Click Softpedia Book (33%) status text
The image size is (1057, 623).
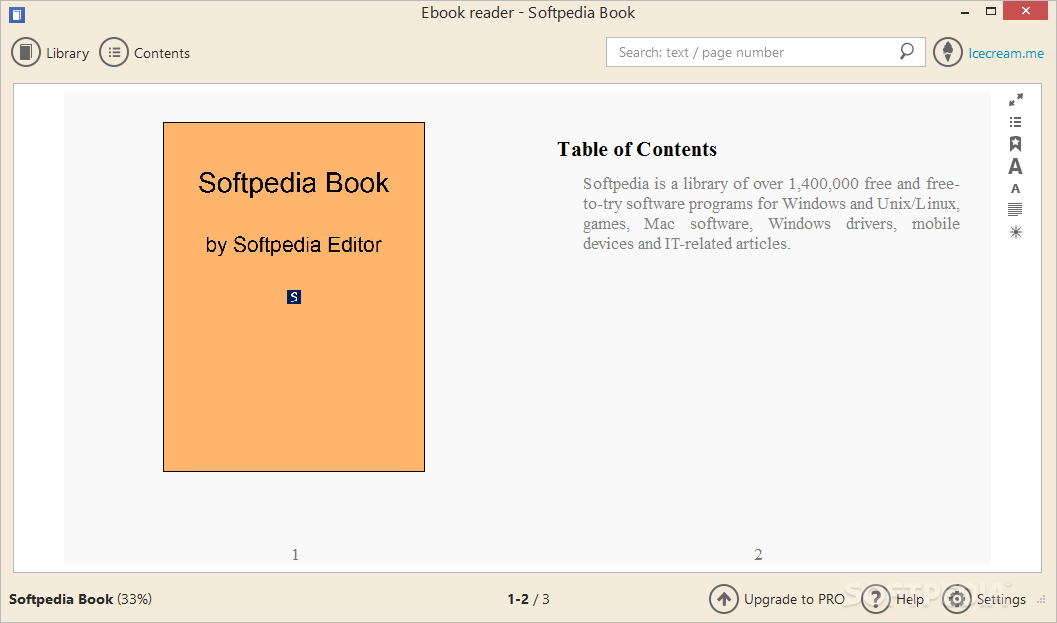[80, 599]
